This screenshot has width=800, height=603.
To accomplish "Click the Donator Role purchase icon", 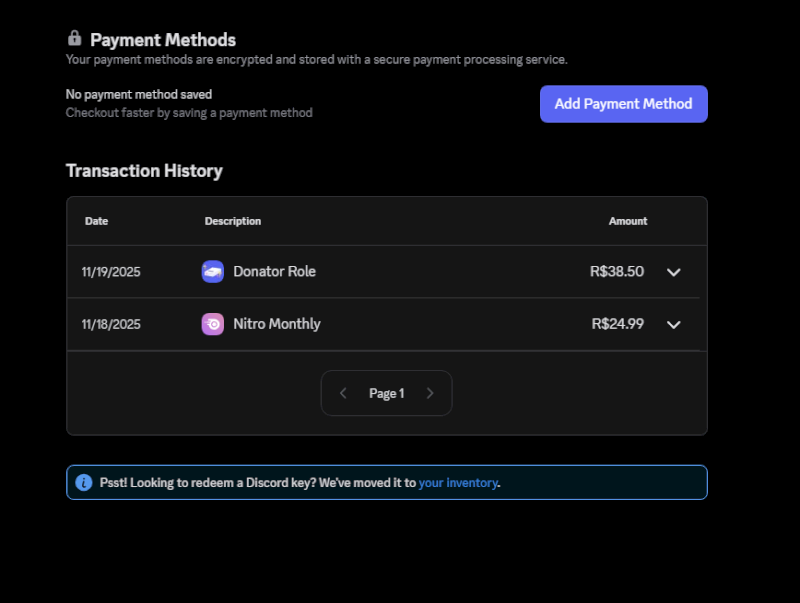I will pos(212,271).
